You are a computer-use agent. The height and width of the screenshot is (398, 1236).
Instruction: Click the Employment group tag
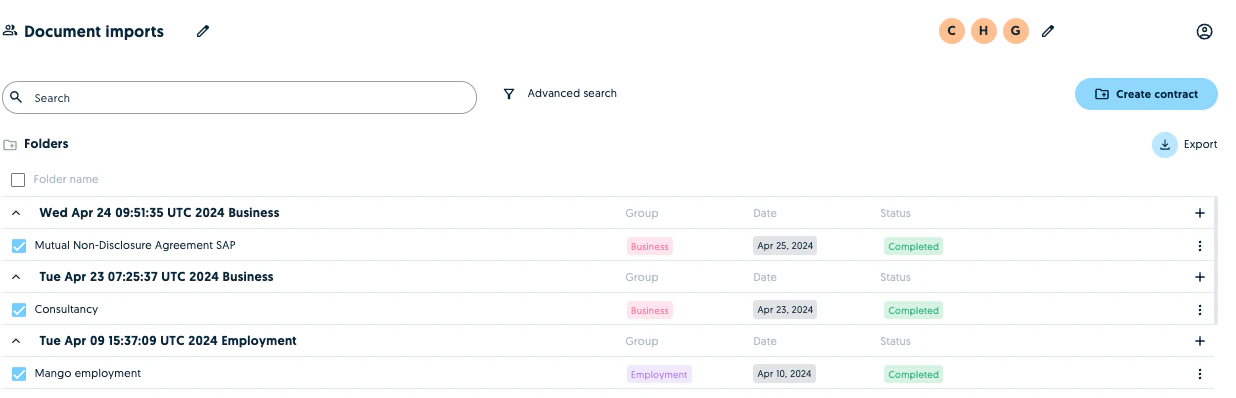coord(659,374)
